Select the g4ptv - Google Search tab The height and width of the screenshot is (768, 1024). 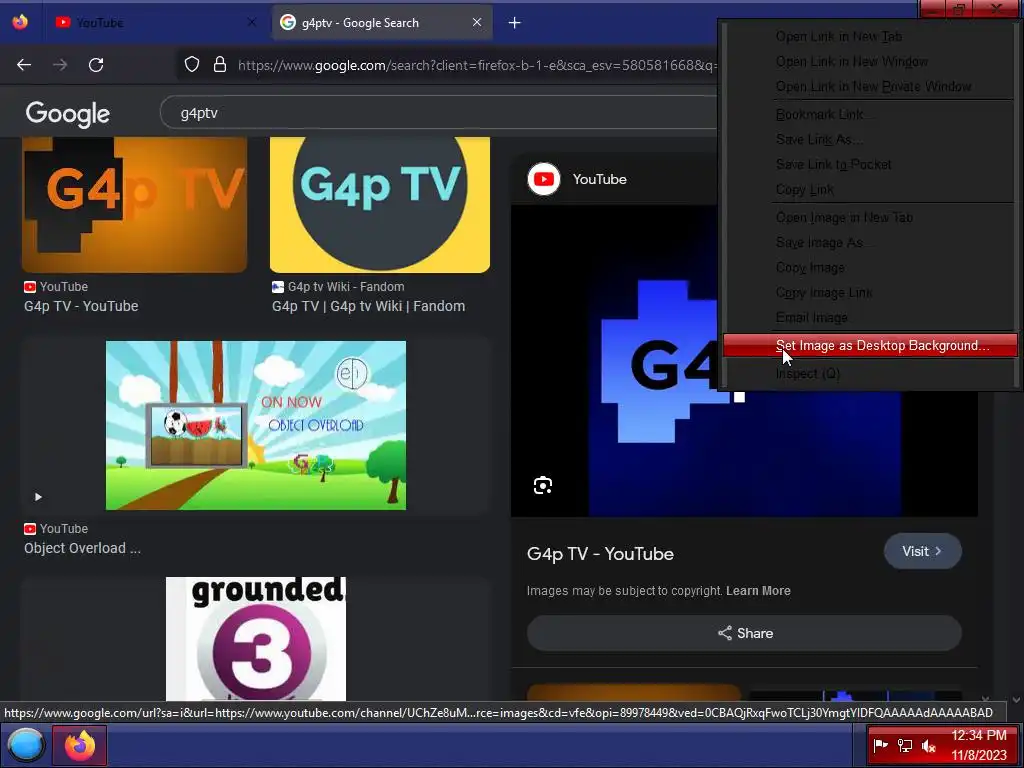(382, 22)
